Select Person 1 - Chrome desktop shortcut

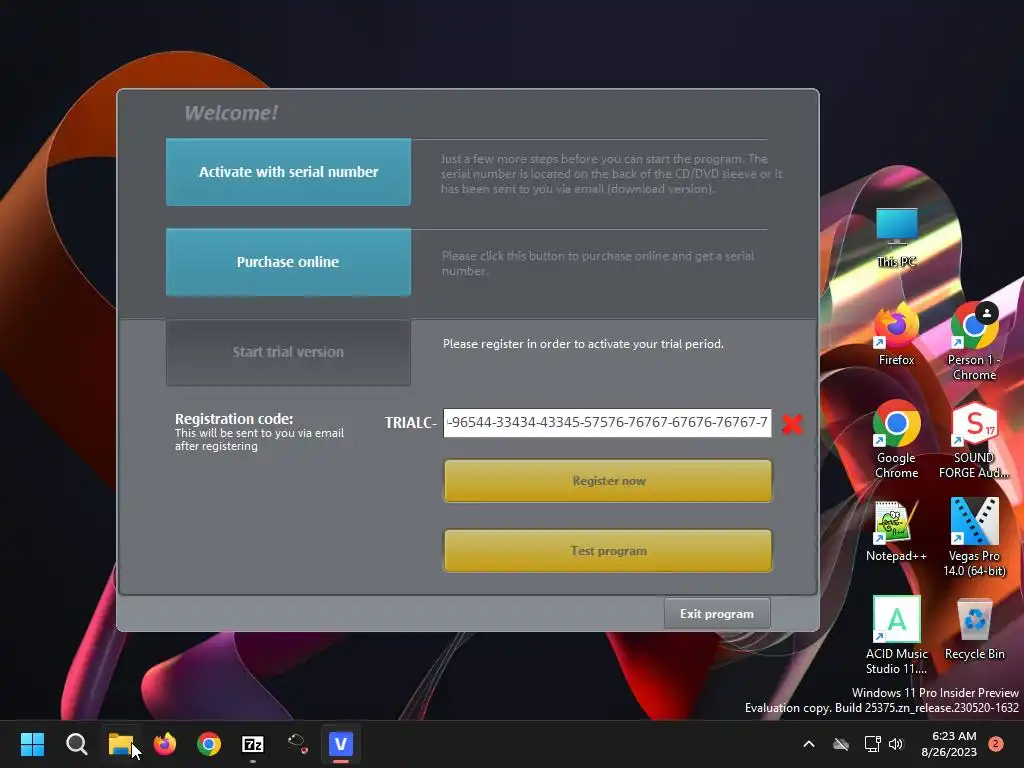(x=974, y=342)
